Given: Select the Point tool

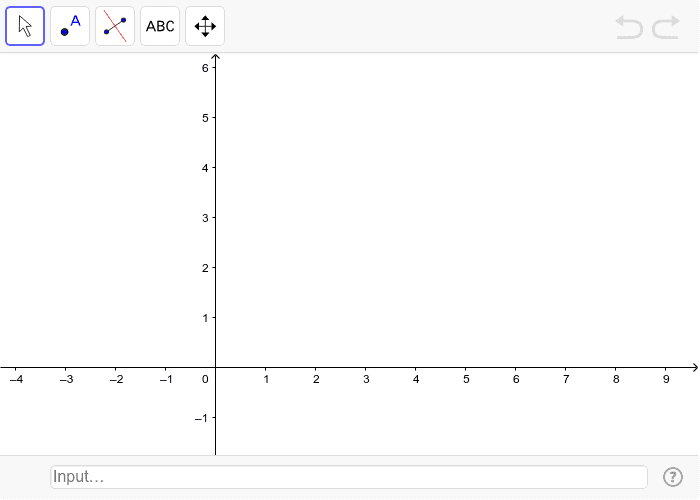Looking at the screenshot, I should (70, 26).
